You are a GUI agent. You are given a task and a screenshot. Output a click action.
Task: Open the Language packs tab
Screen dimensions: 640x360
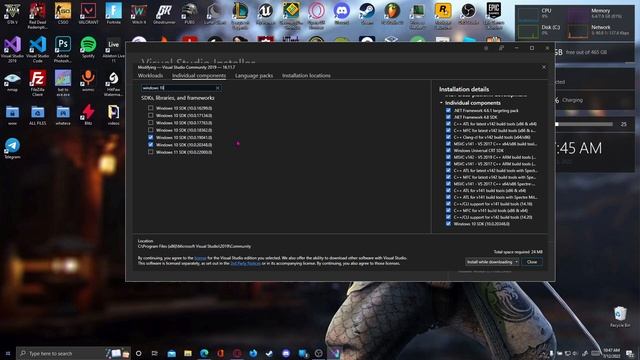point(254,76)
